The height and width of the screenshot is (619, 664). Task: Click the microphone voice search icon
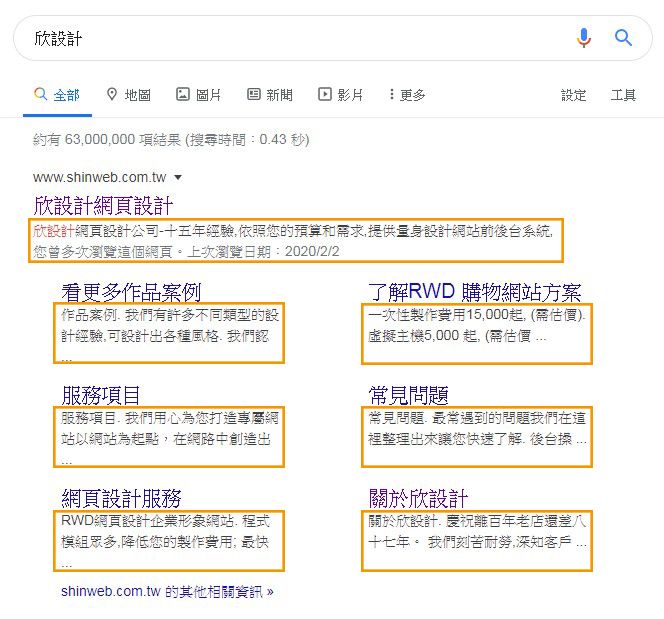pos(584,38)
